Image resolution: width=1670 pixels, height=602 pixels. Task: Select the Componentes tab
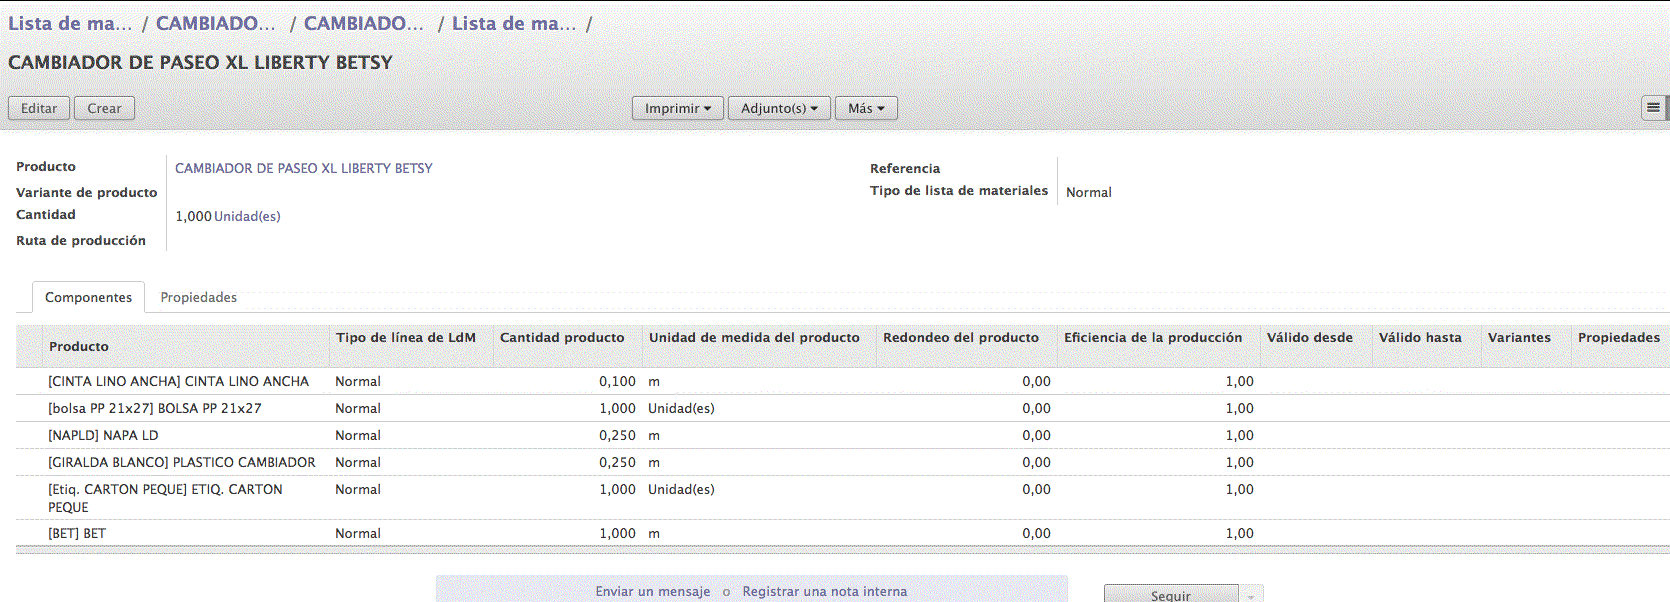[88, 297]
